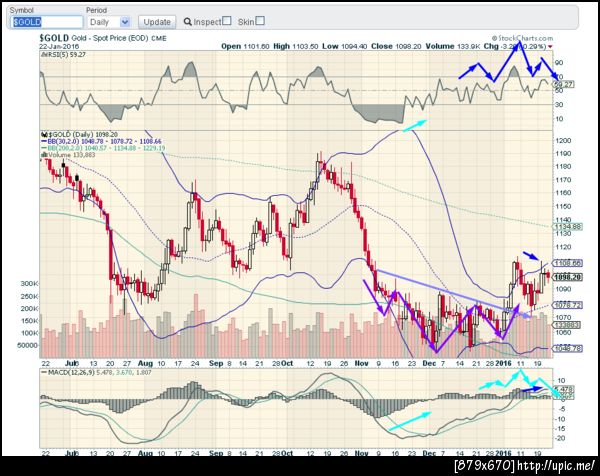Click the RSI(5) 59.27 indicator label
This screenshot has width=600, height=476.
coord(64,55)
